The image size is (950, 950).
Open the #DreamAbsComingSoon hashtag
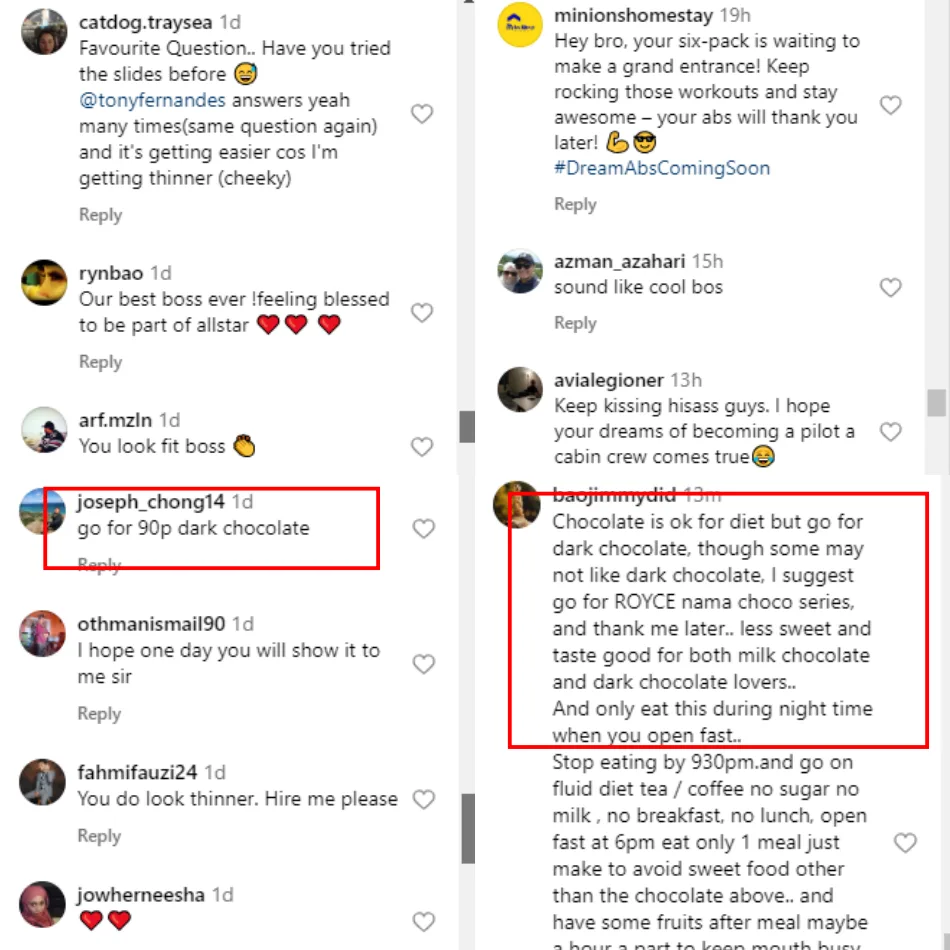662,168
